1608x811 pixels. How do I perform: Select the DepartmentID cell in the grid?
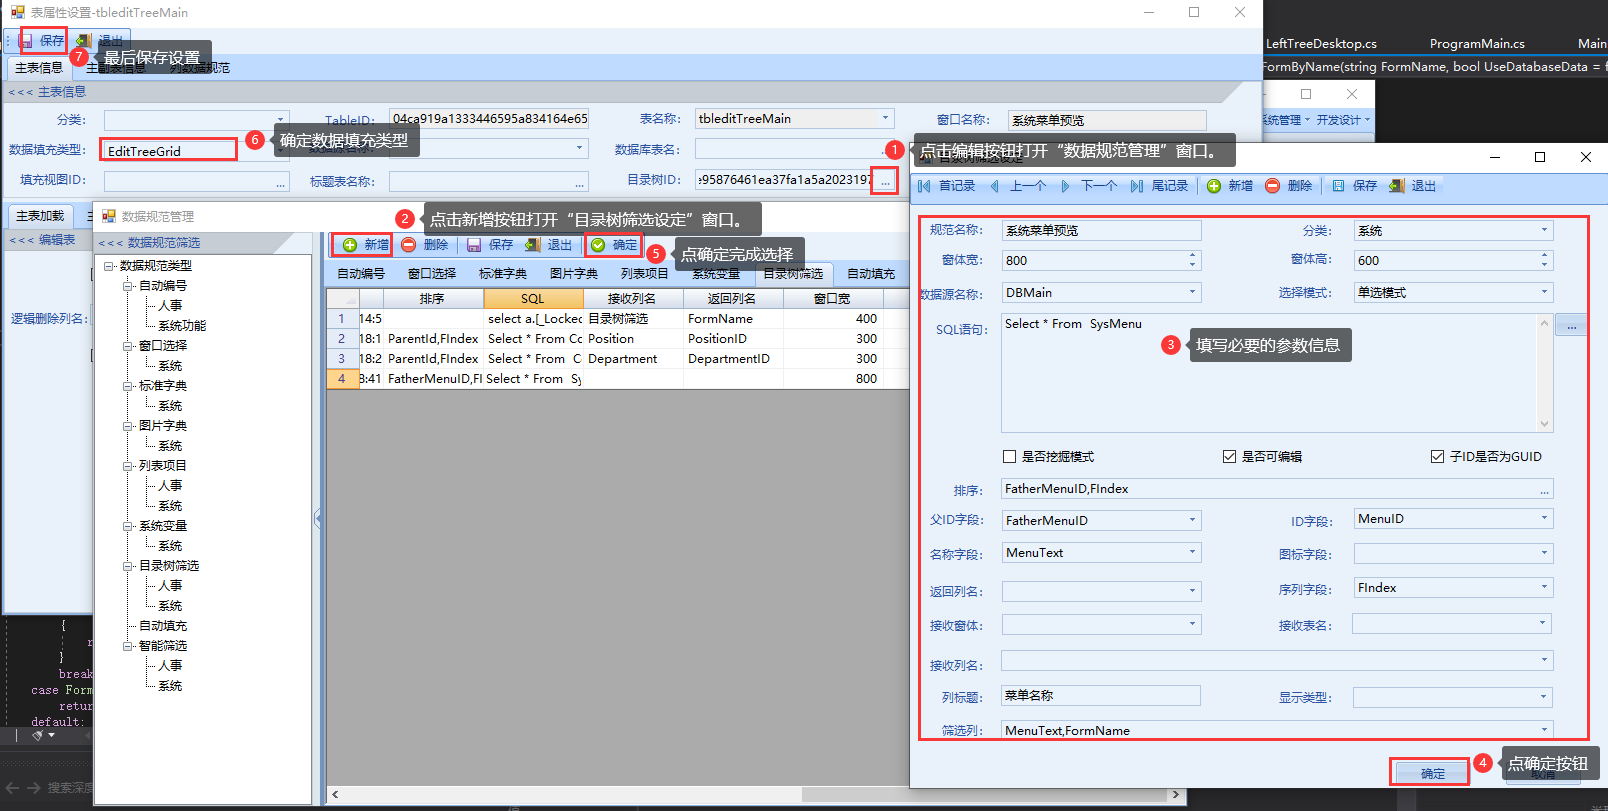coord(733,359)
